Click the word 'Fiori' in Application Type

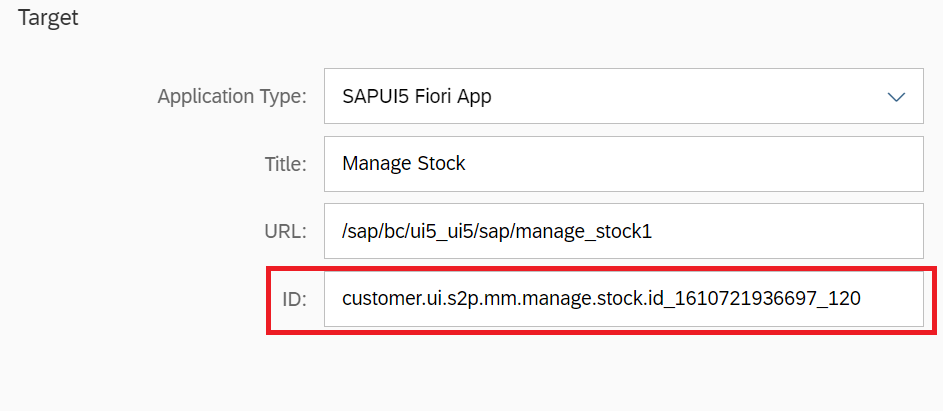pyautogui.click(x=431, y=97)
